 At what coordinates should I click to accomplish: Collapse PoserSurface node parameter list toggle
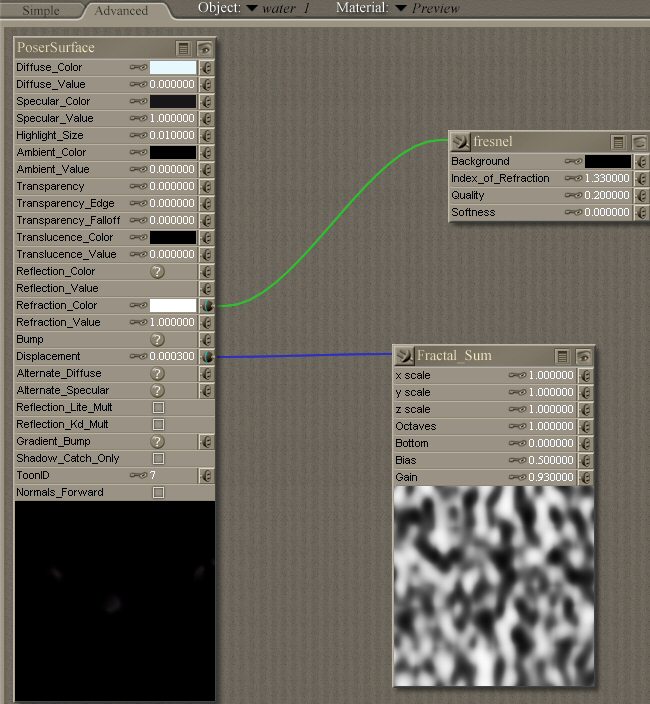point(183,48)
